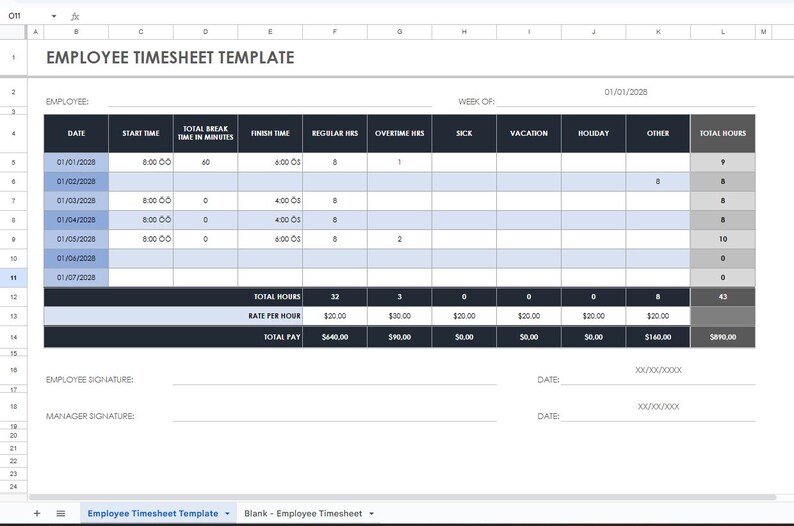Select overtime rate cell $30.00
Viewport: 794px width, 526px height.
click(400, 316)
